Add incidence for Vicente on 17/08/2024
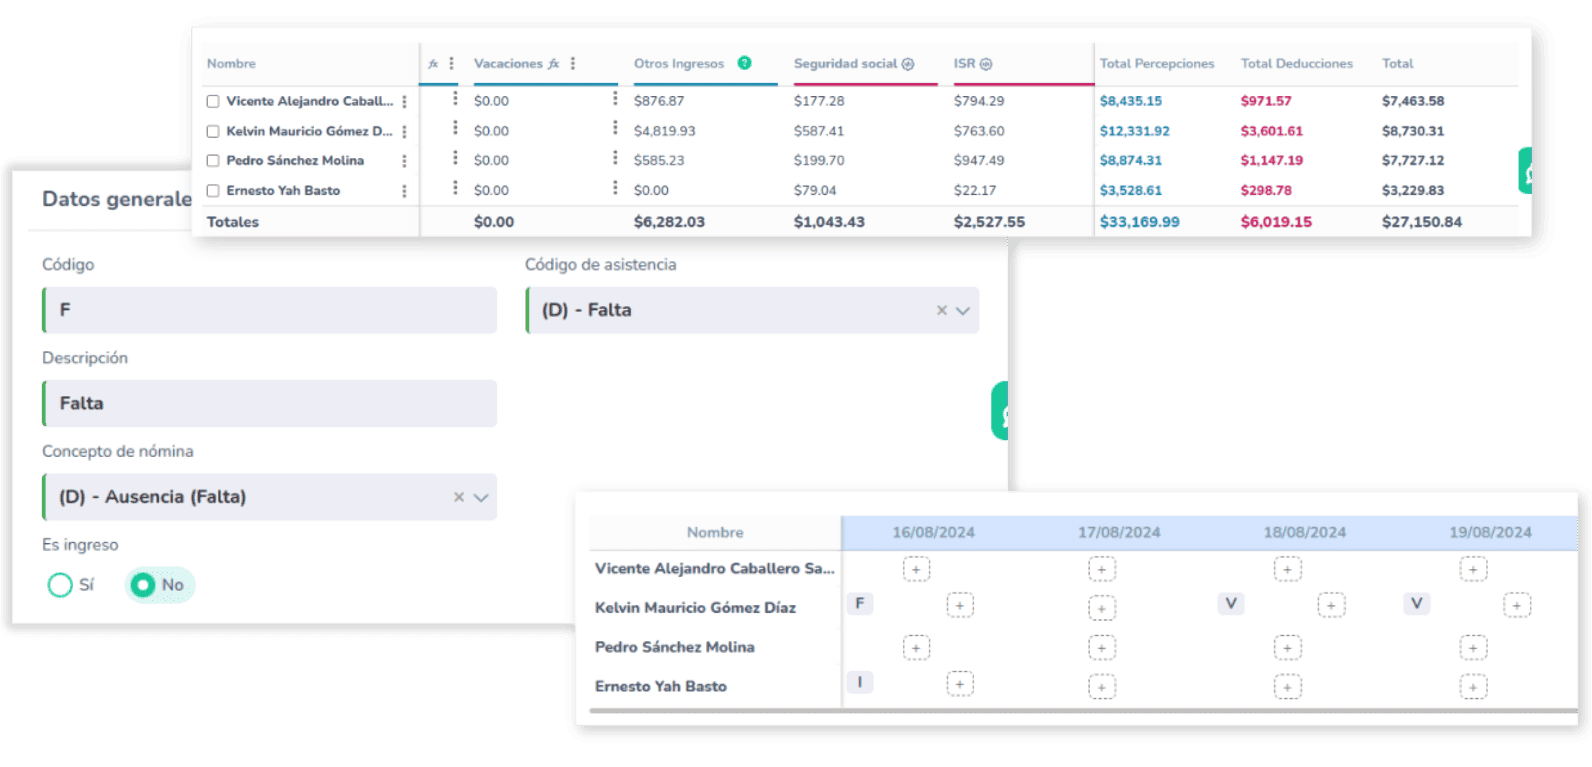Screen dimensions: 1592x767 (1101, 569)
